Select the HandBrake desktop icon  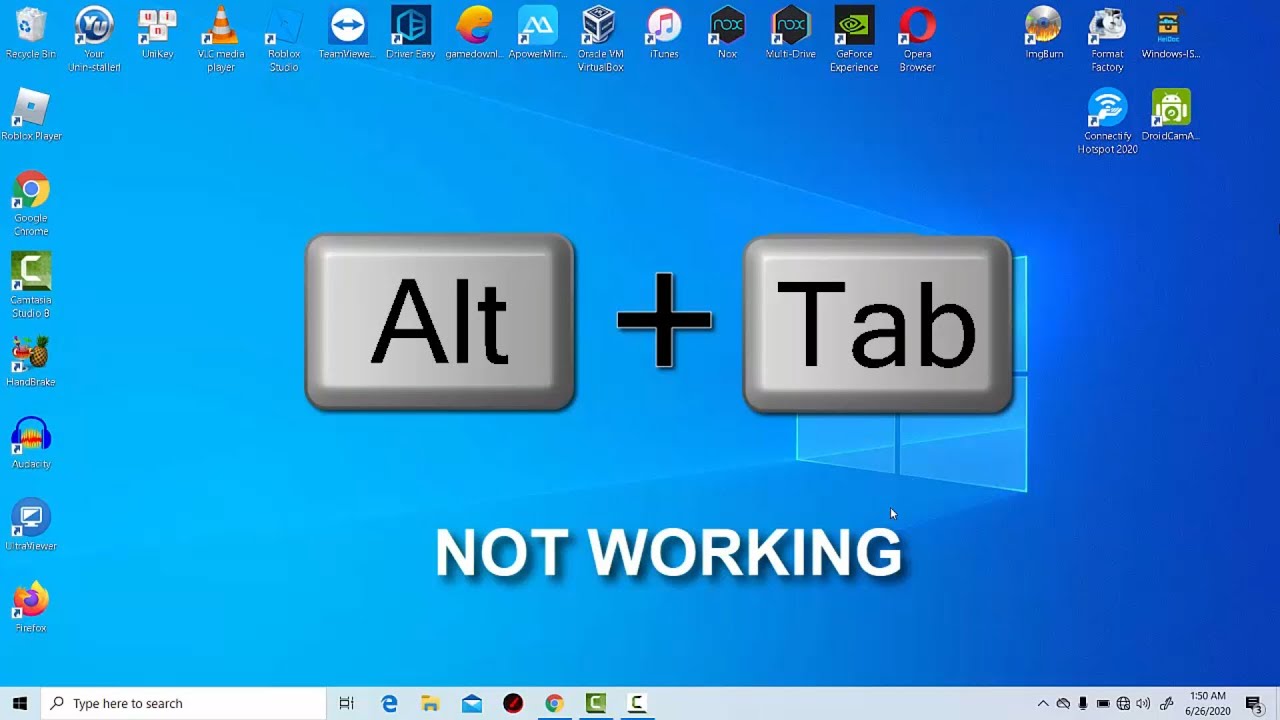point(31,356)
